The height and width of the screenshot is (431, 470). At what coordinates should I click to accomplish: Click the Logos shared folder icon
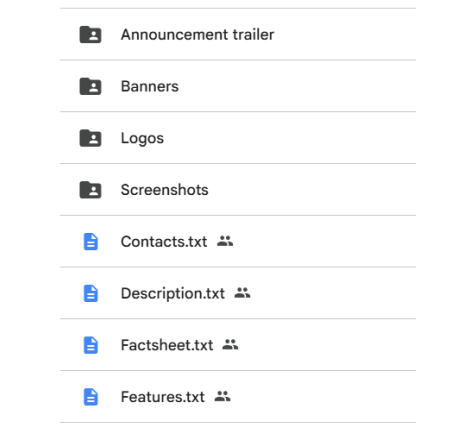(x=90, y=138)
